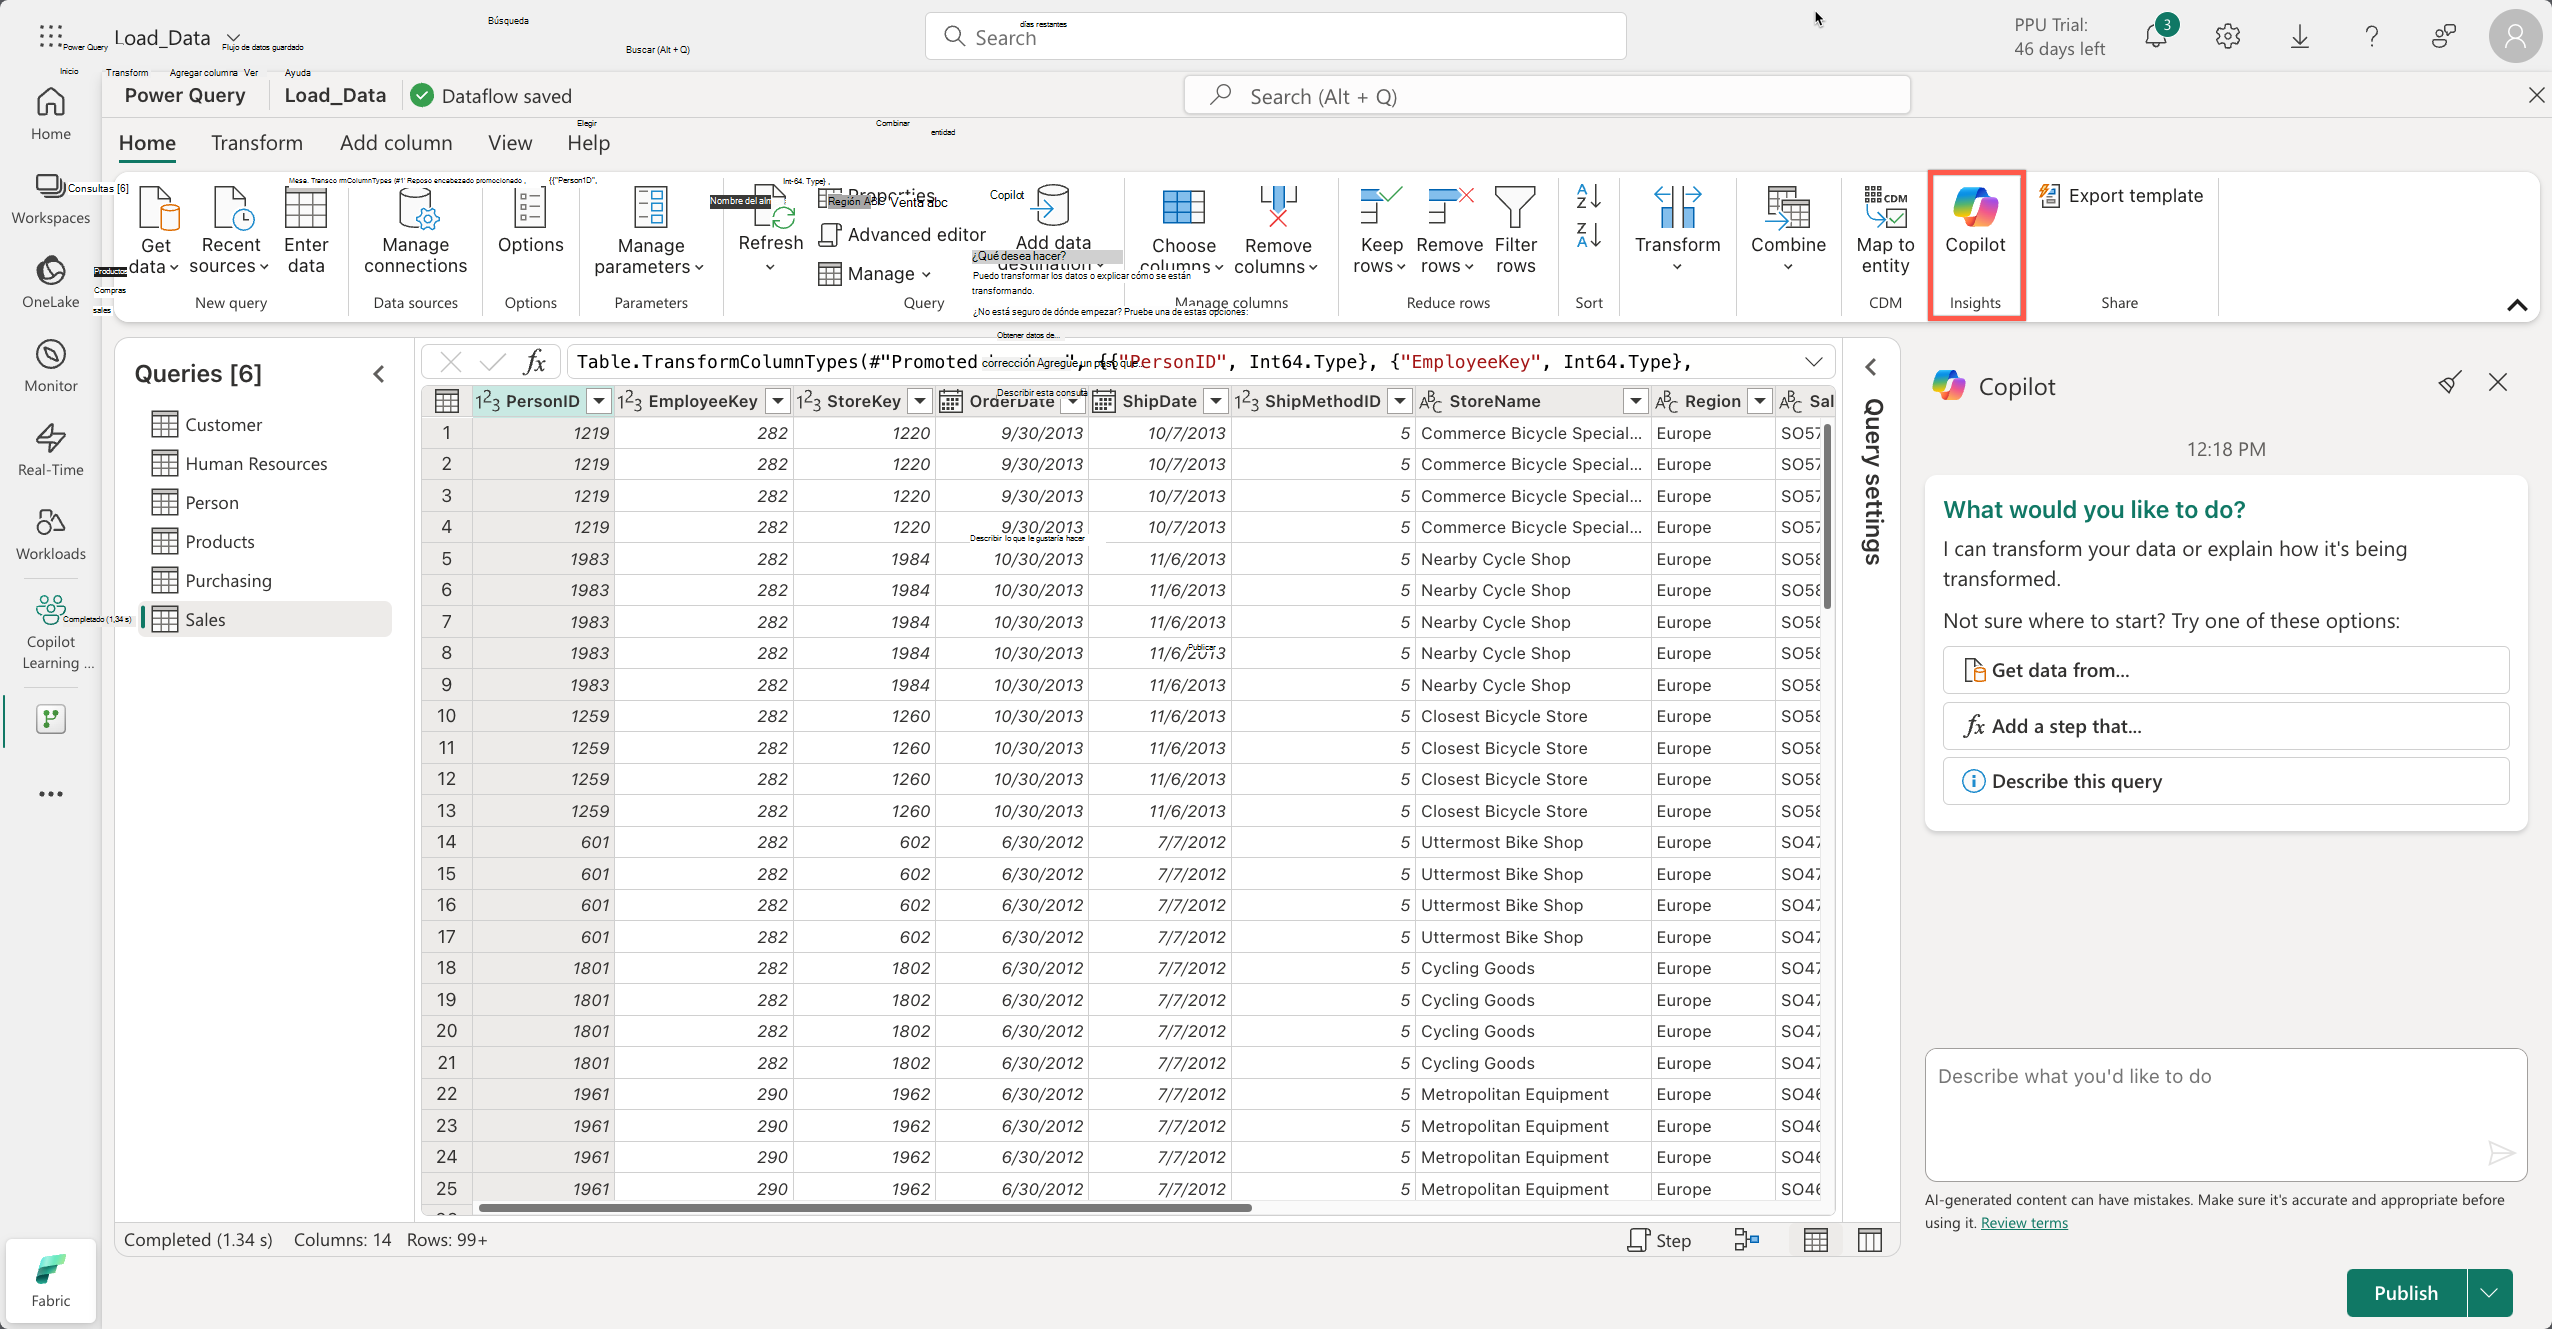Open the notifications bell
The height and width of the screenshot is (1329, 2552).
(2156, 37)
